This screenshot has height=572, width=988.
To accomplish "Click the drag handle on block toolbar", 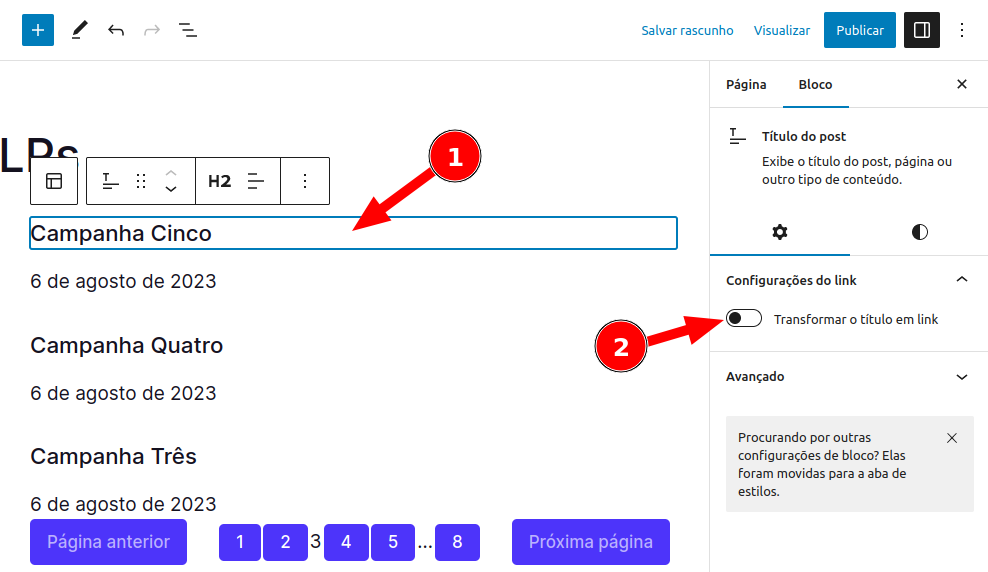I will (x=141, y=181).
